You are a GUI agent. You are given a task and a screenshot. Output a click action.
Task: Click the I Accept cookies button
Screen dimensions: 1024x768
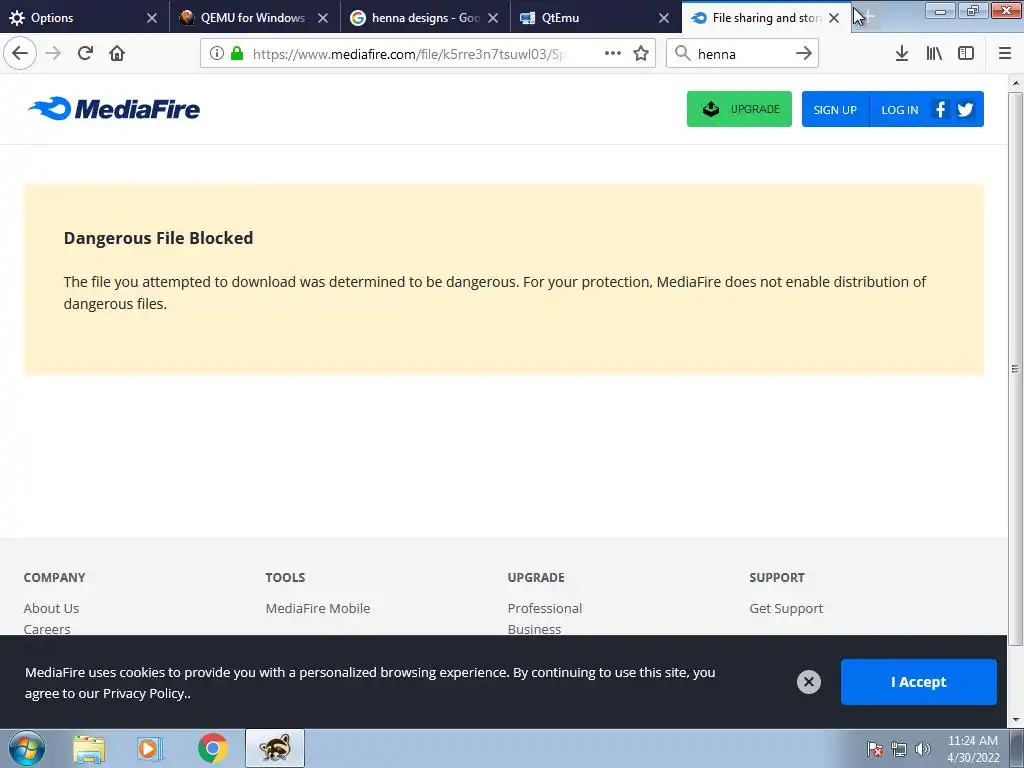point(918,682)
